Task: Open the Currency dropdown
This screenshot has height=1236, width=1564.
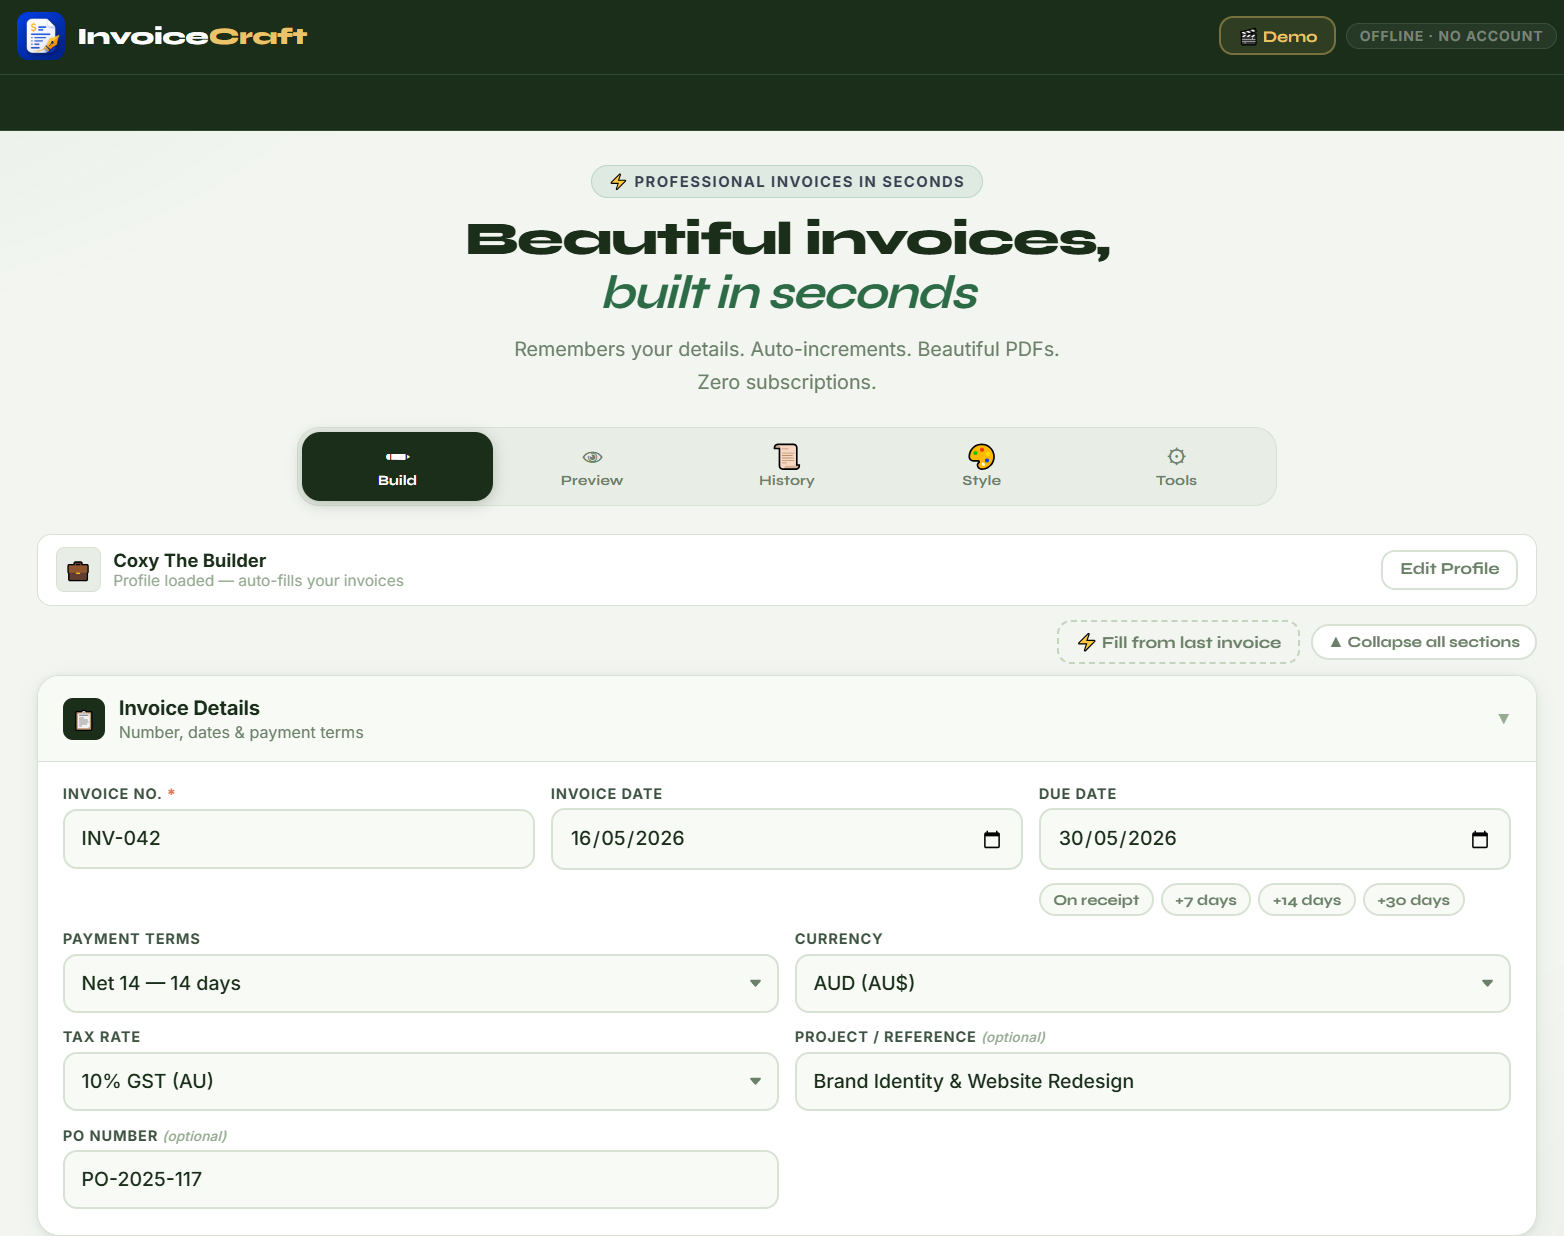Action: 1152,983
